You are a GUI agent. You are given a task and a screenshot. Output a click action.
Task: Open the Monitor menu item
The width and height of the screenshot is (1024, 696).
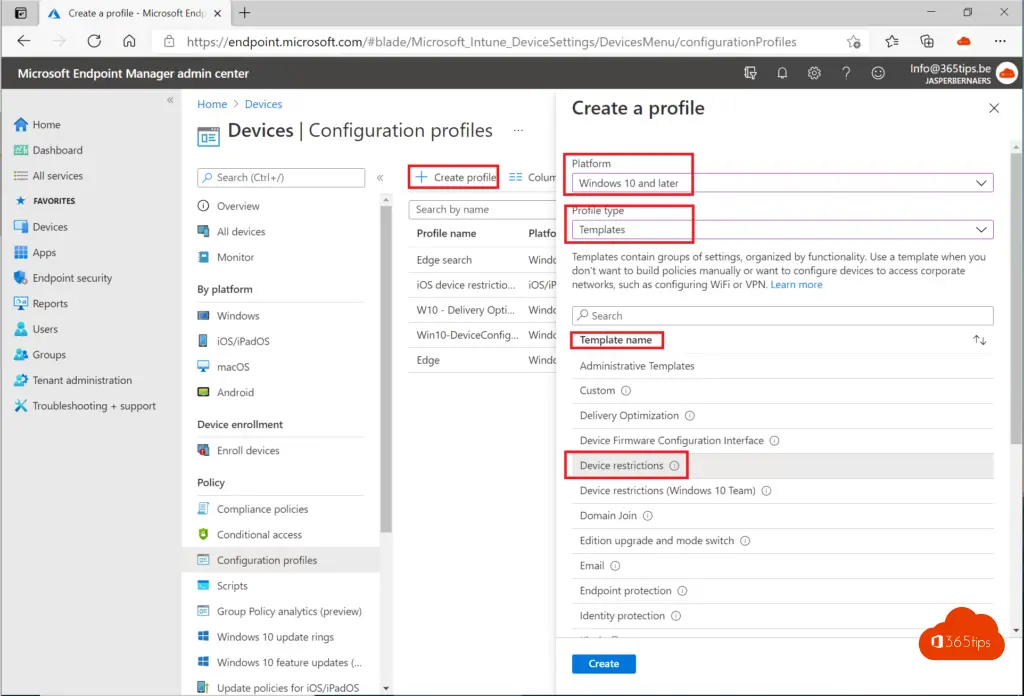point(235,257)
